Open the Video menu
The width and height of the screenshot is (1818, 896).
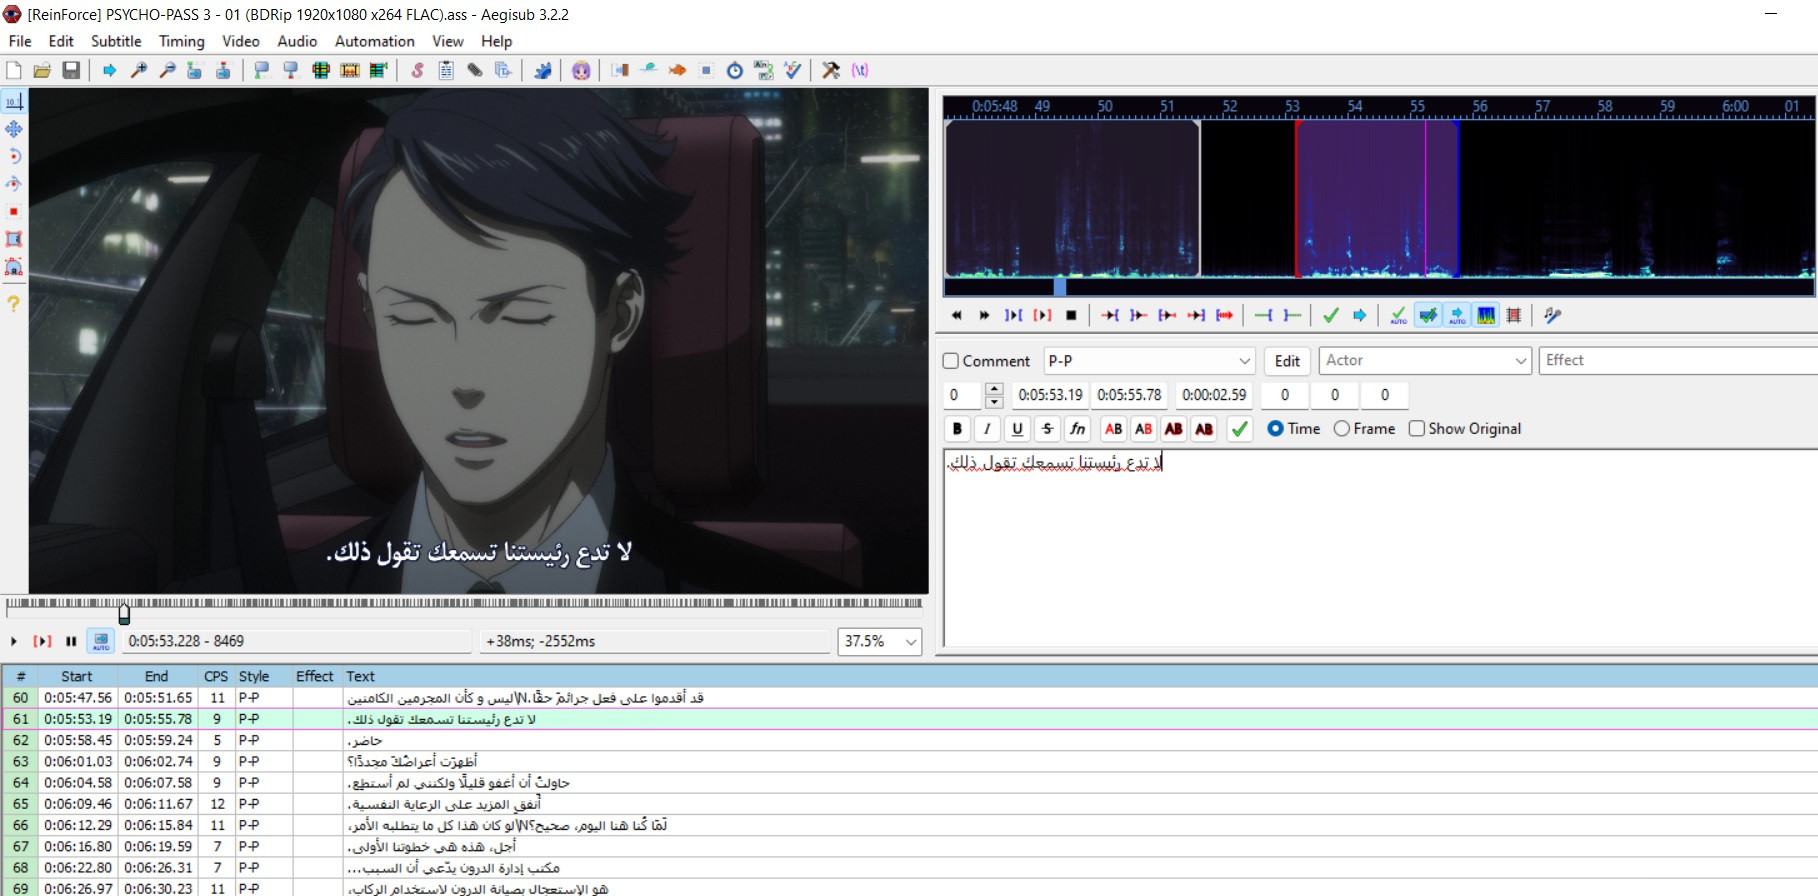[x=240, y=41]
